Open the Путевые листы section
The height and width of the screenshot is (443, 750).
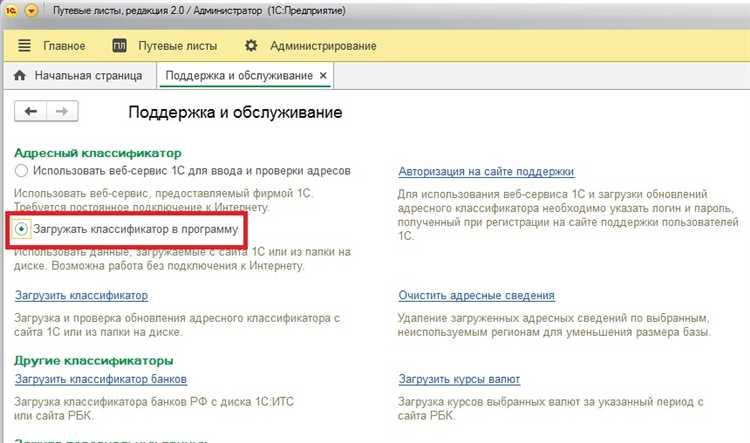177,46
